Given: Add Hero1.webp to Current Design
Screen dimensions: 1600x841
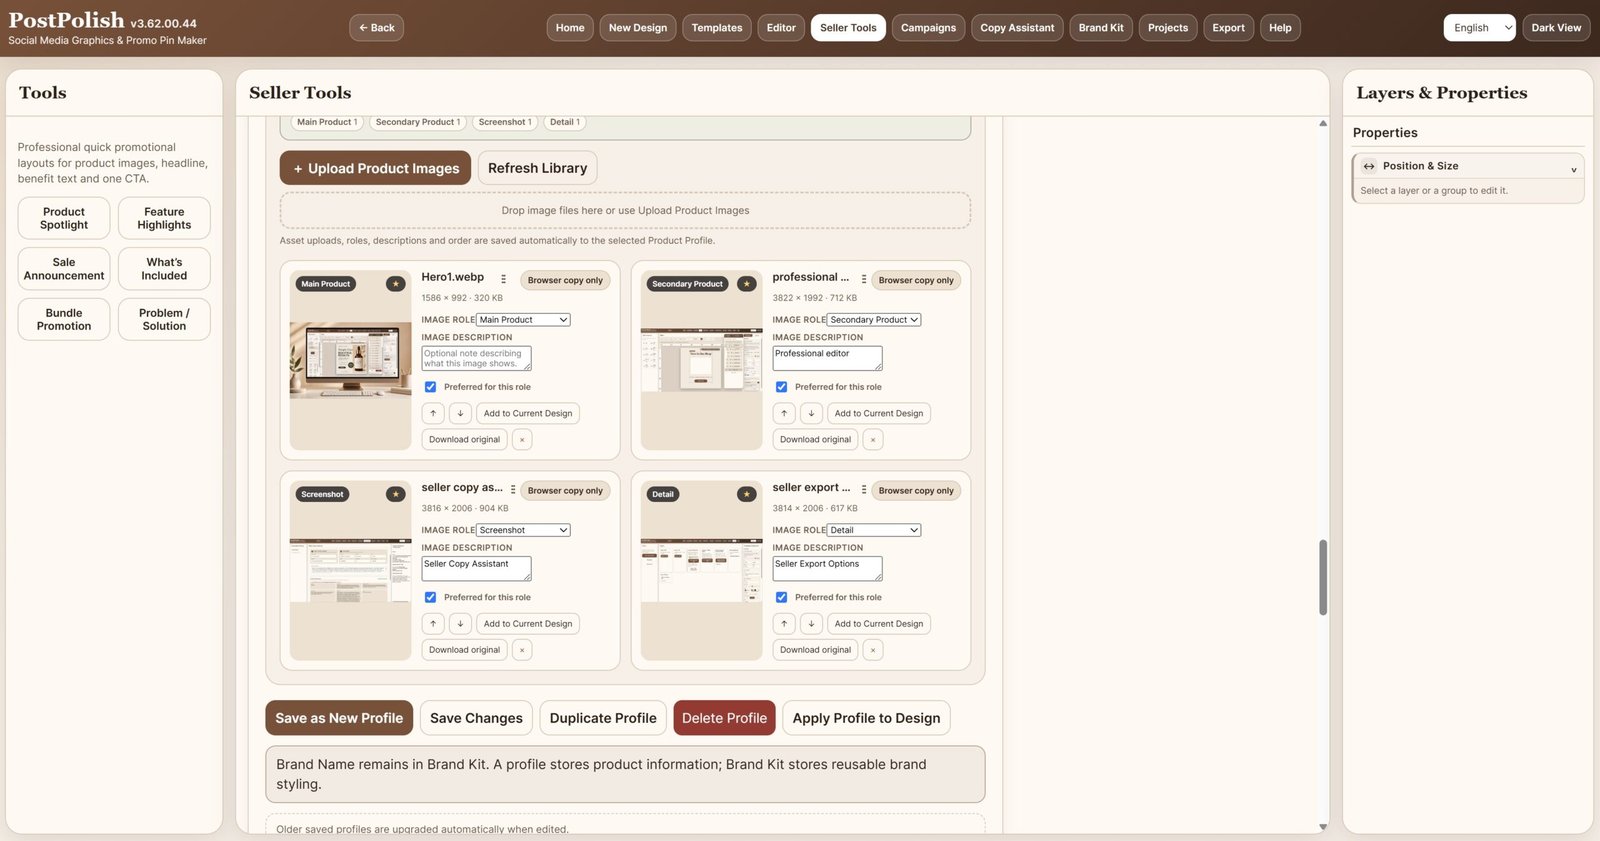Looking at the screenshot, I should coord(528,413).
